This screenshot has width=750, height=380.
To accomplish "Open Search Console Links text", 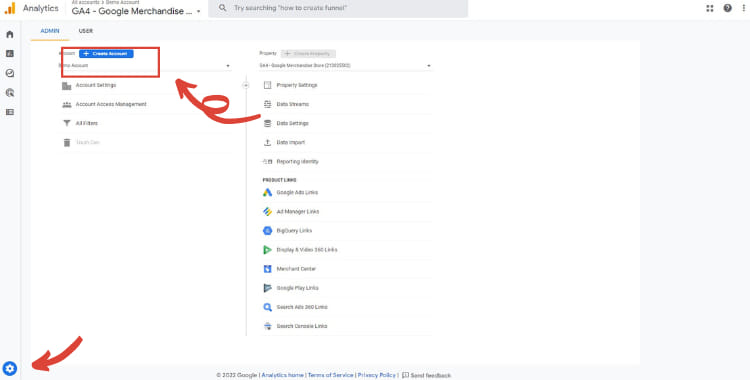I will 302,326.
